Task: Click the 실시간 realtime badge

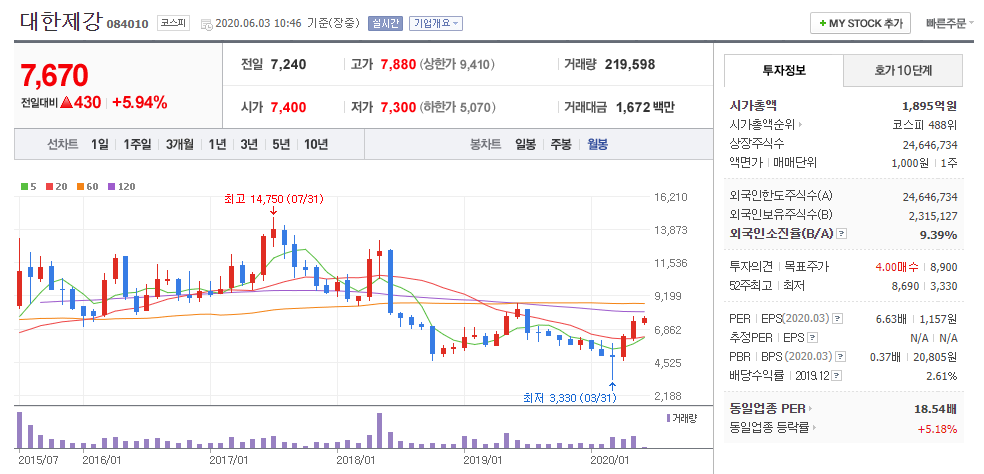Action: [385, 24]
